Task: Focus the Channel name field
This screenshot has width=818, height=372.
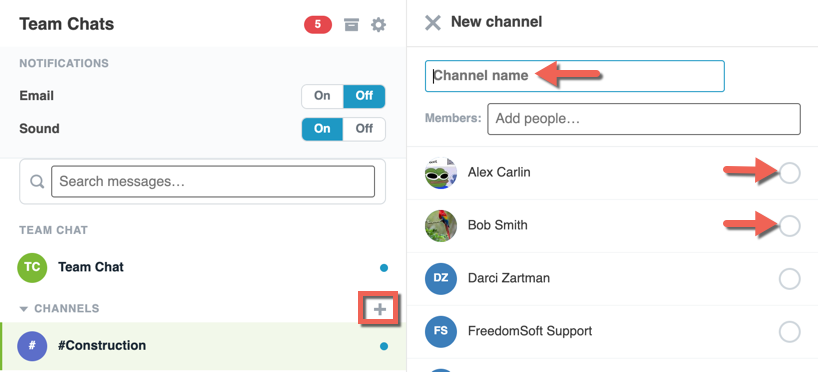Action: pos(574,76)
